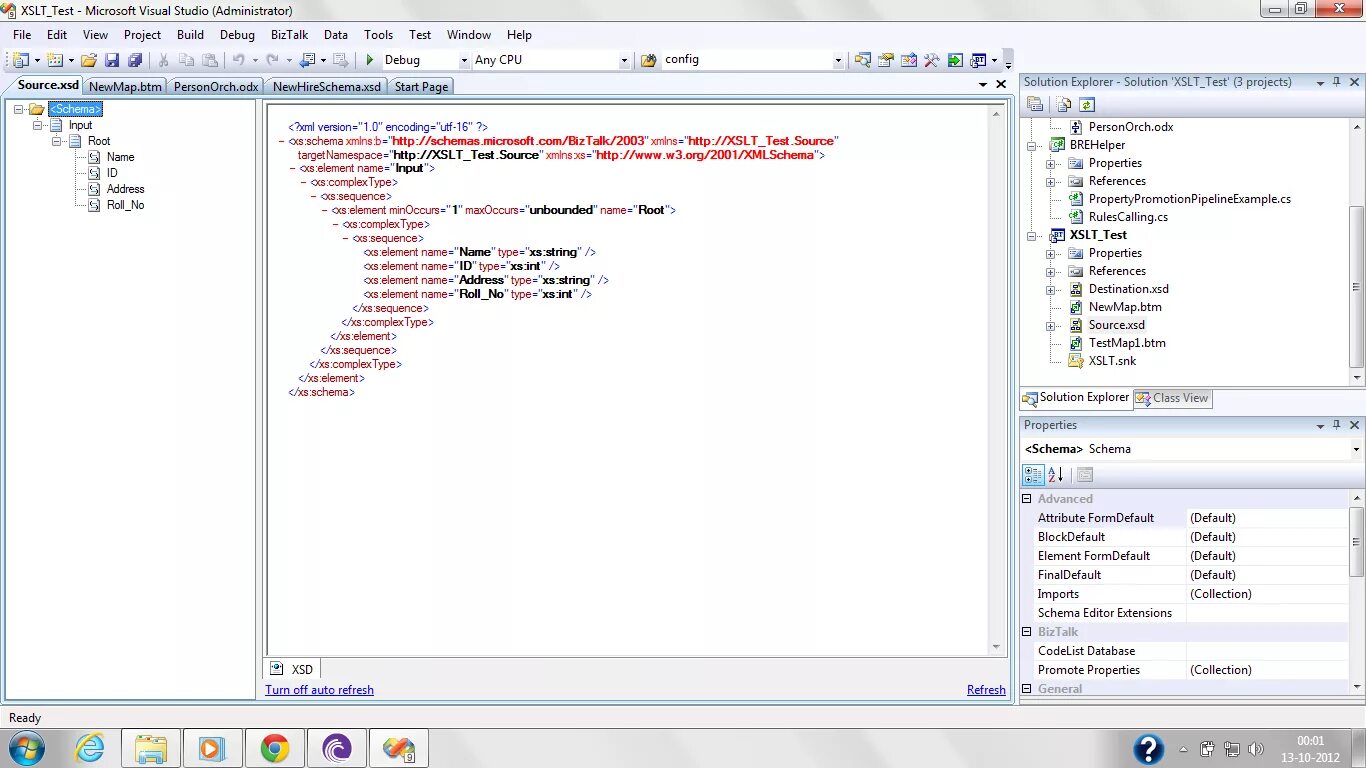Click the Copy icon in toolbar
Image resolution: width=1366 pixels, height=768 pixels.
186,60
